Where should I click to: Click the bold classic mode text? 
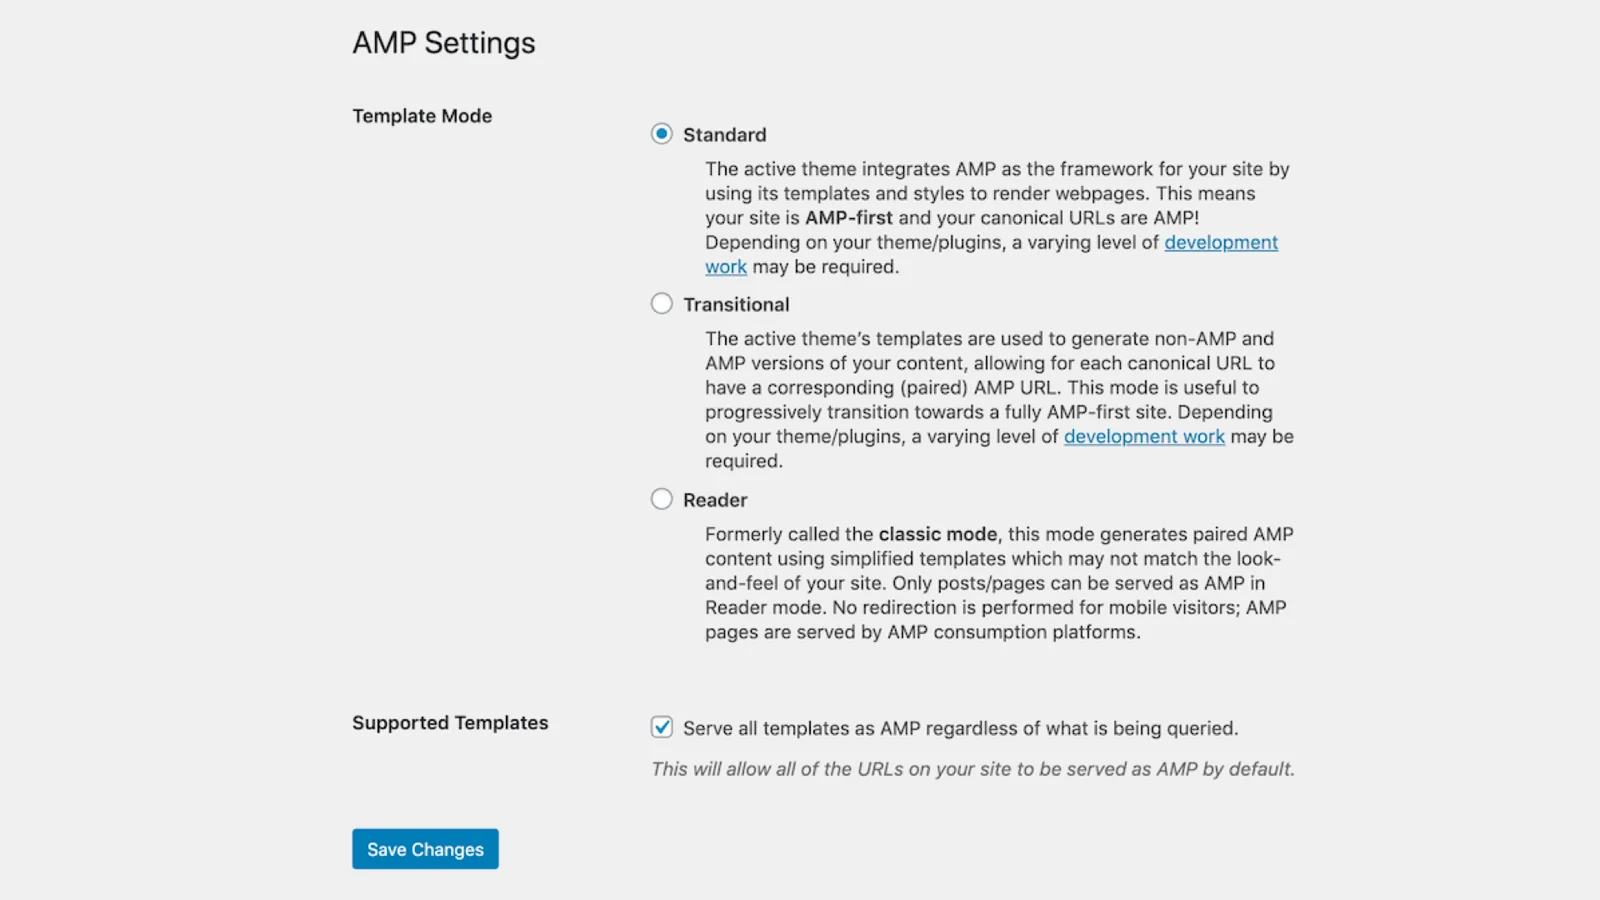tap(937, 534)
